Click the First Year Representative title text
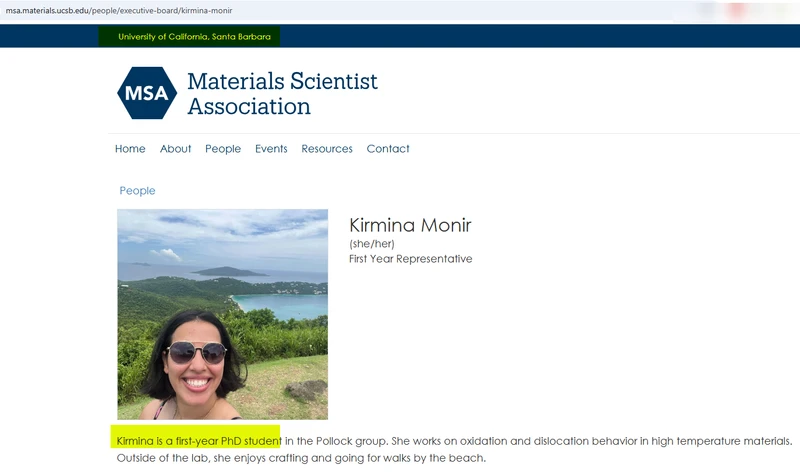Viewport: 800px width, 476px height. (x=410, y=259)
